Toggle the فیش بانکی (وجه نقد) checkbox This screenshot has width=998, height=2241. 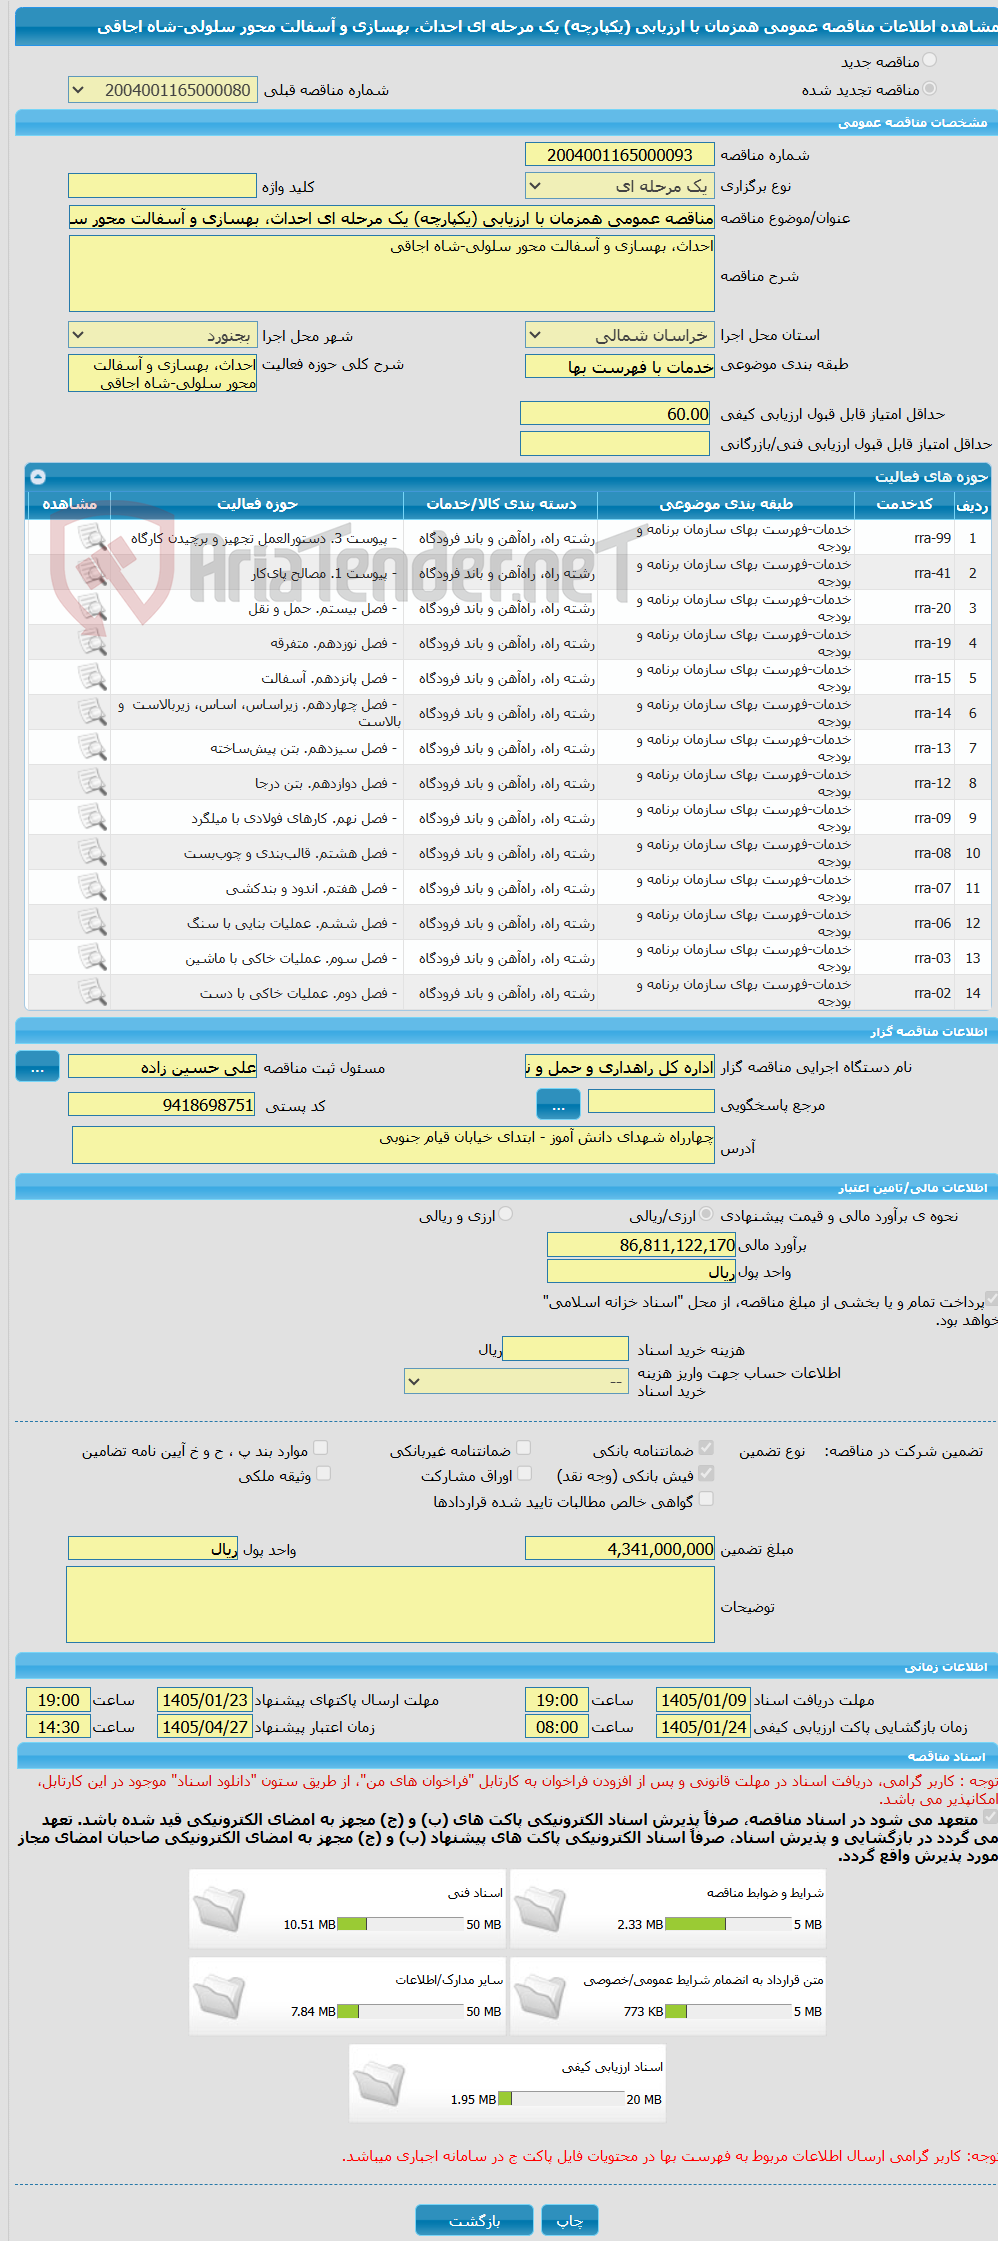[706, 1473]
